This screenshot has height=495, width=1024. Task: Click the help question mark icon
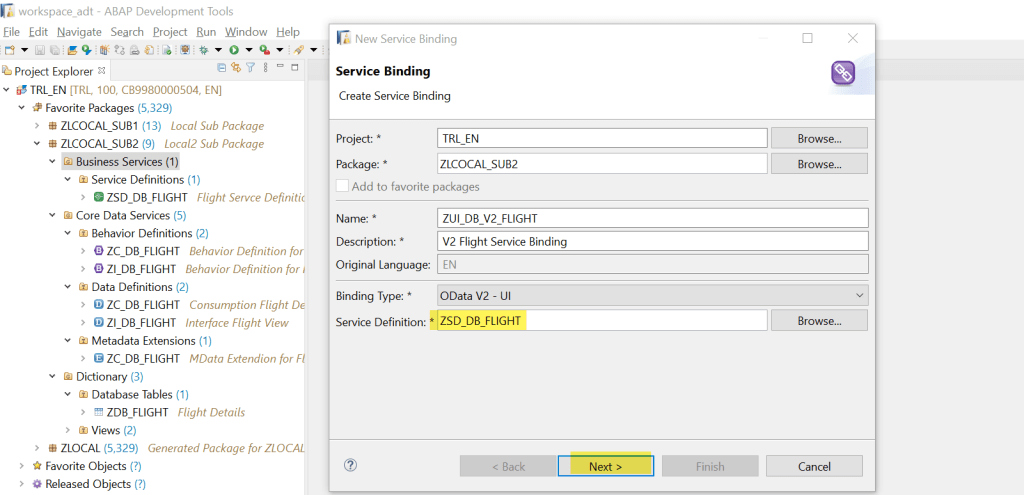tap(350, 465)
